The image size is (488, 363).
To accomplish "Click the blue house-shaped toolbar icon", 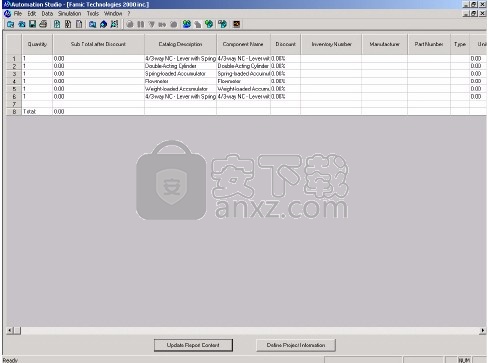I will point(104,24).
